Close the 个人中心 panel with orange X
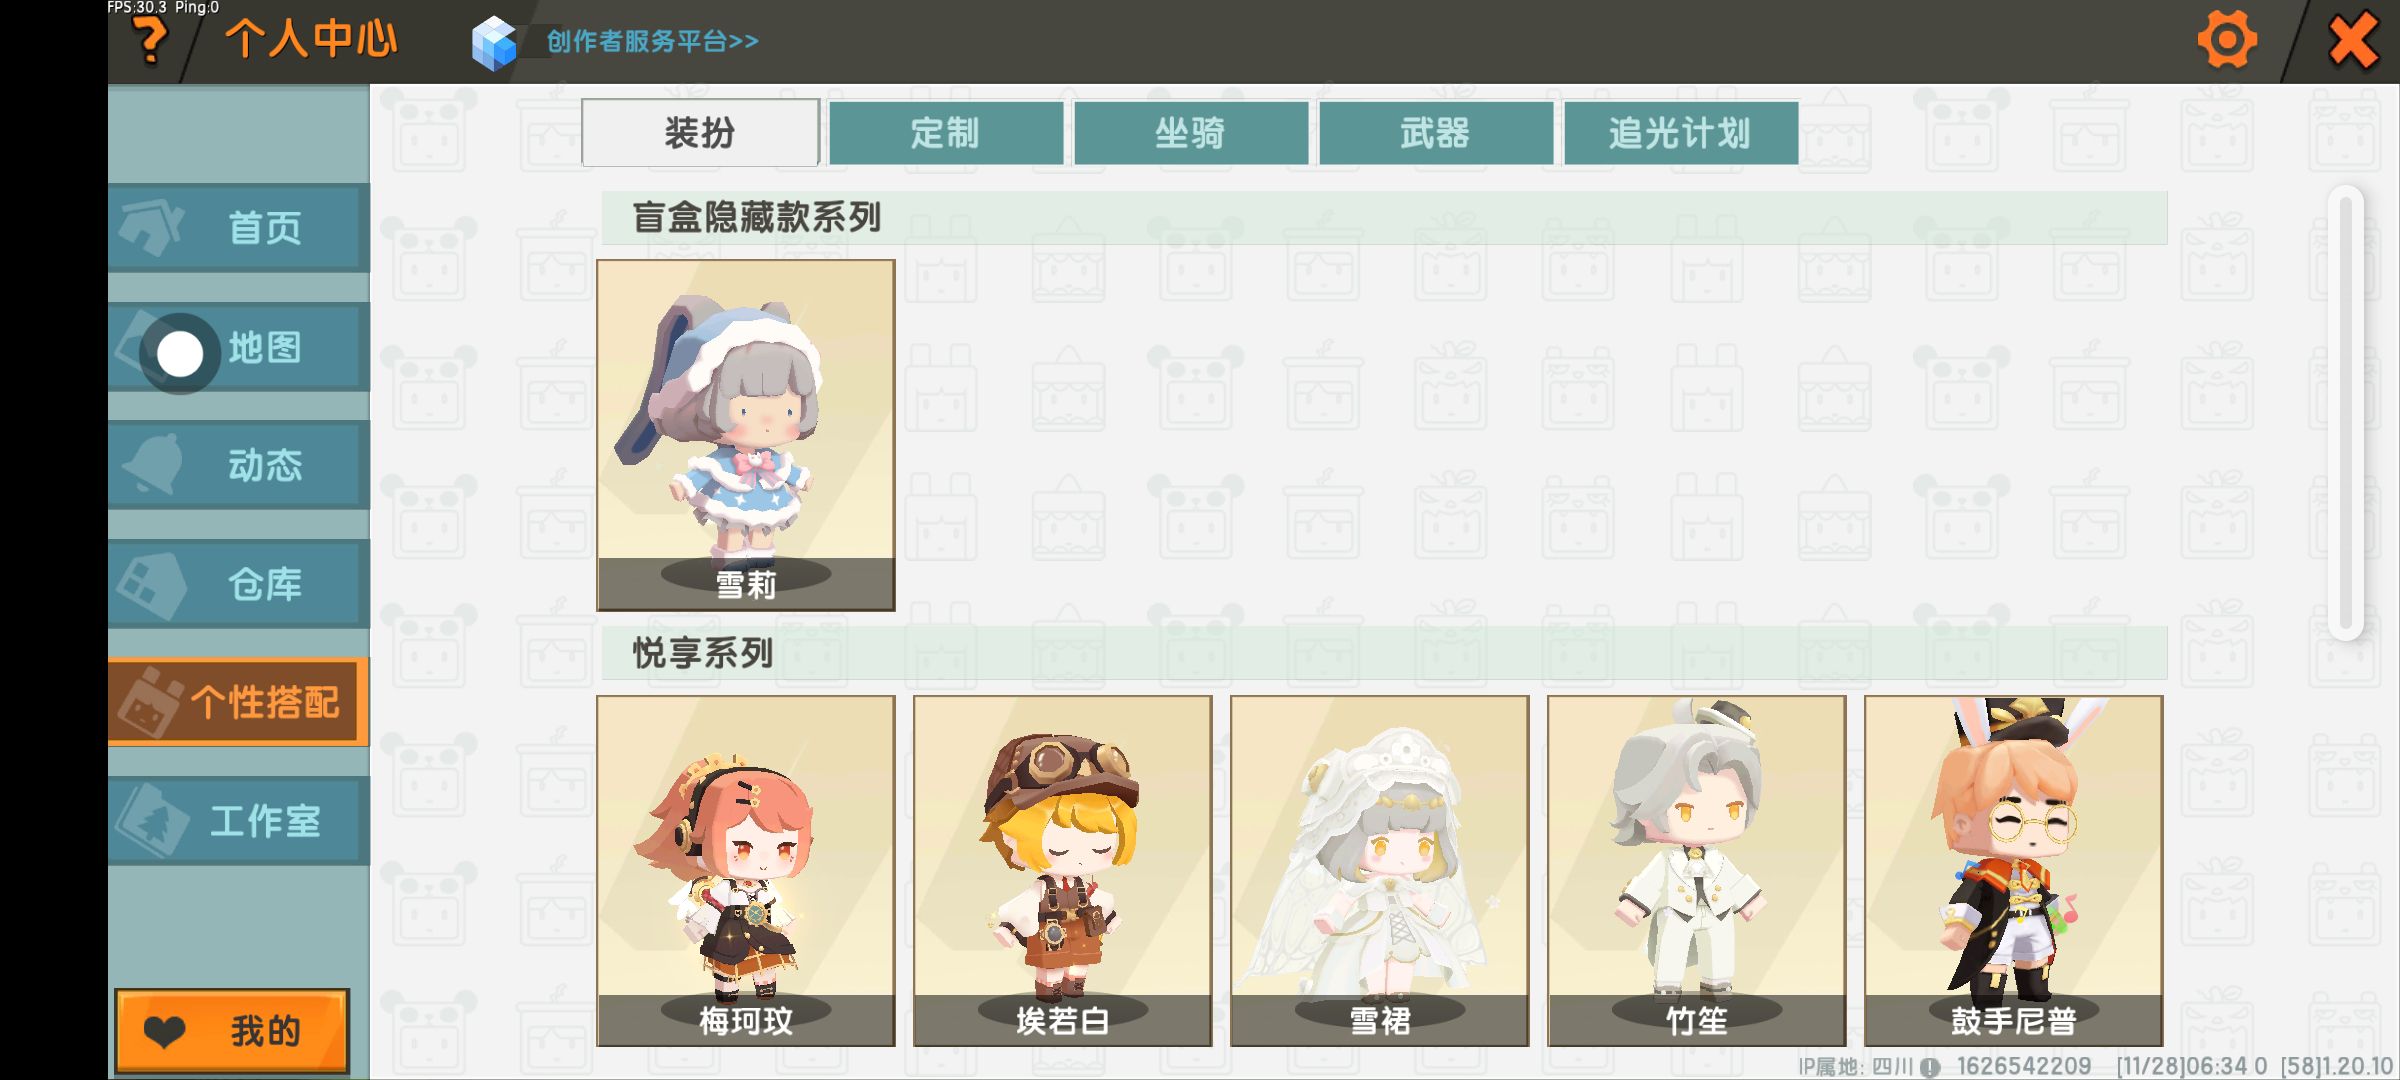This screenshot has height=1080, width=2400. (x=2353, y=41)
